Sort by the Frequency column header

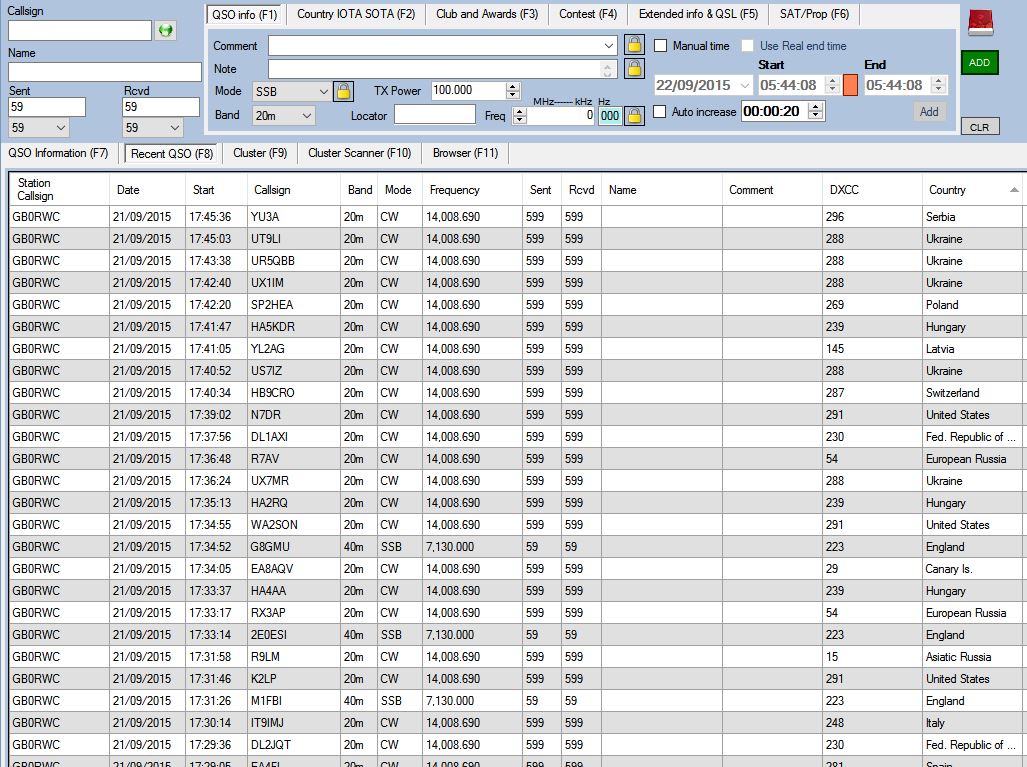tap(472, 190)
